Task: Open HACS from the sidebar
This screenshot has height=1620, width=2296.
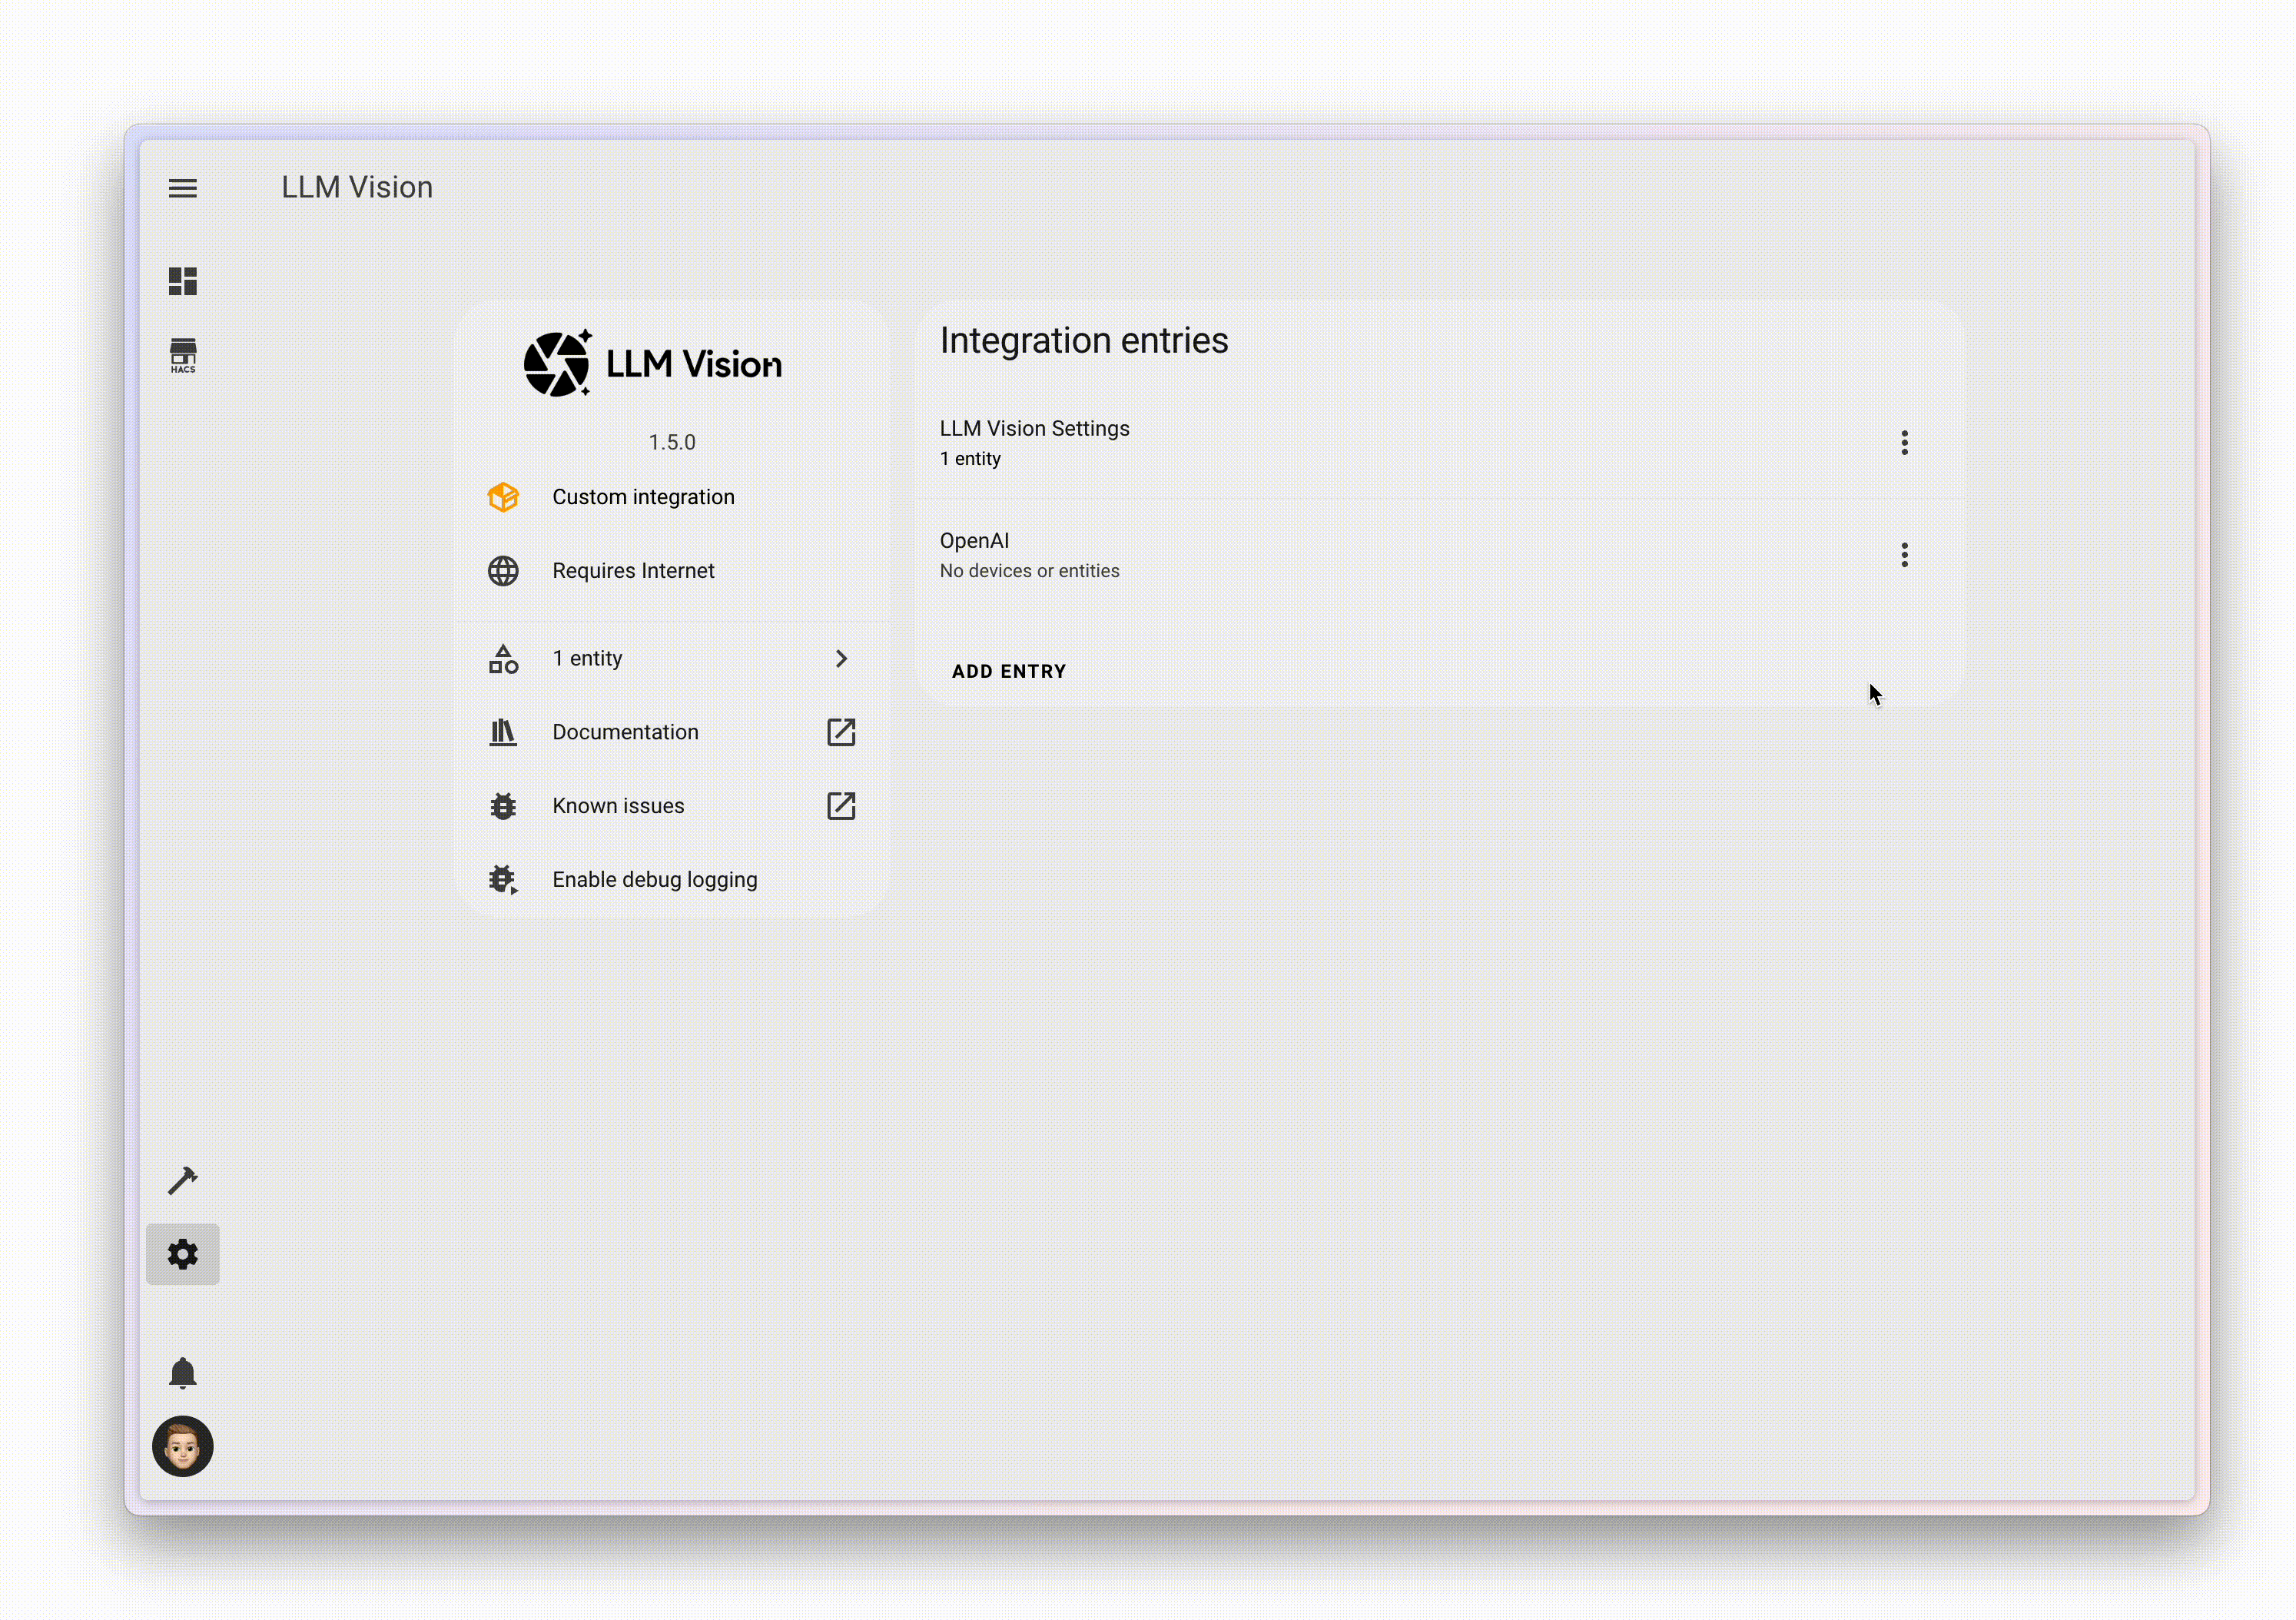Action: pyautogui.click(x=182, y=356)
